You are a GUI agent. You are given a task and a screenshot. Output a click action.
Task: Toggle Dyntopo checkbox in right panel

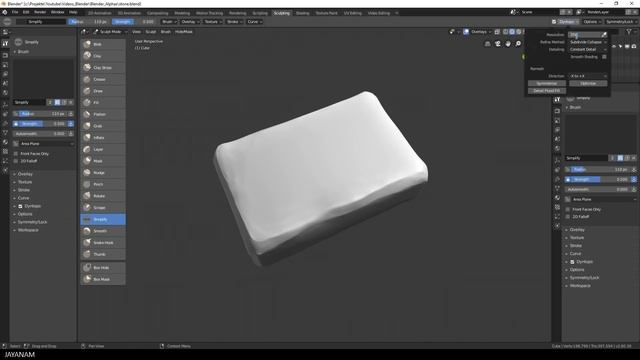point(572,262)
